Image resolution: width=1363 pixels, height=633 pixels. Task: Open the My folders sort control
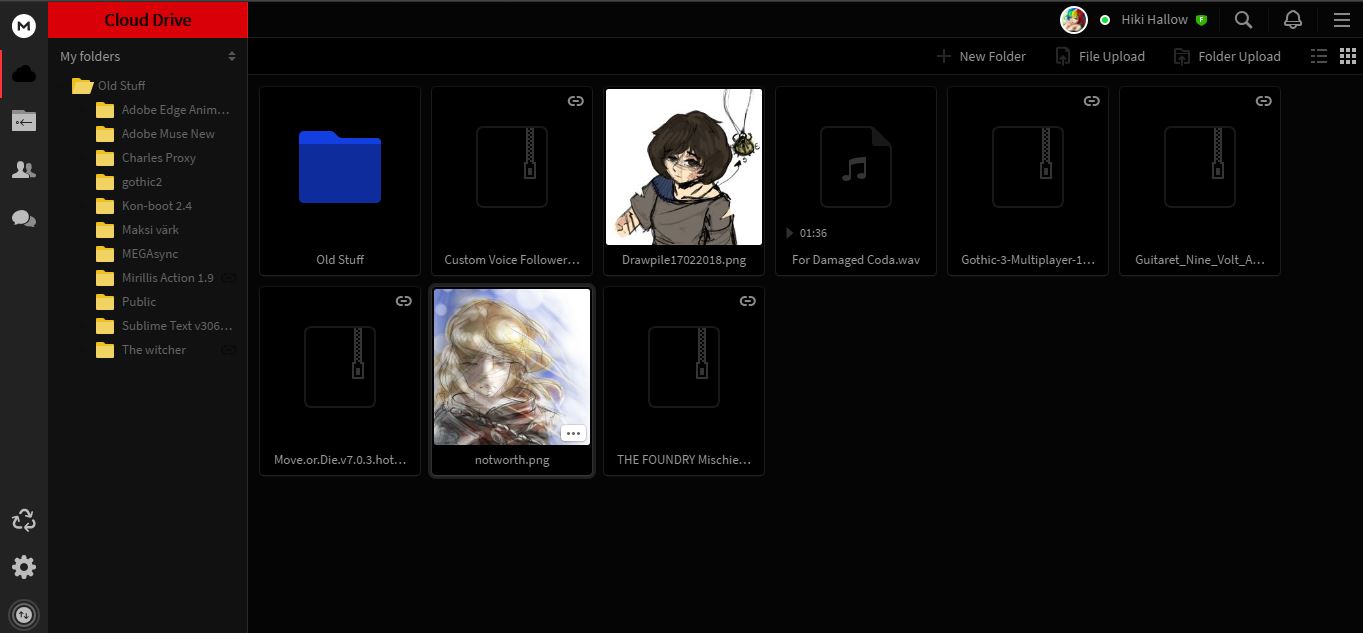point(233,56)
